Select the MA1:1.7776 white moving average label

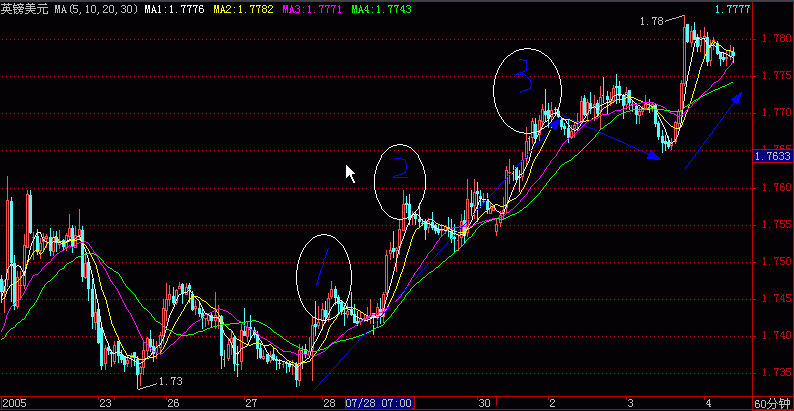click(x=175, y=9)
